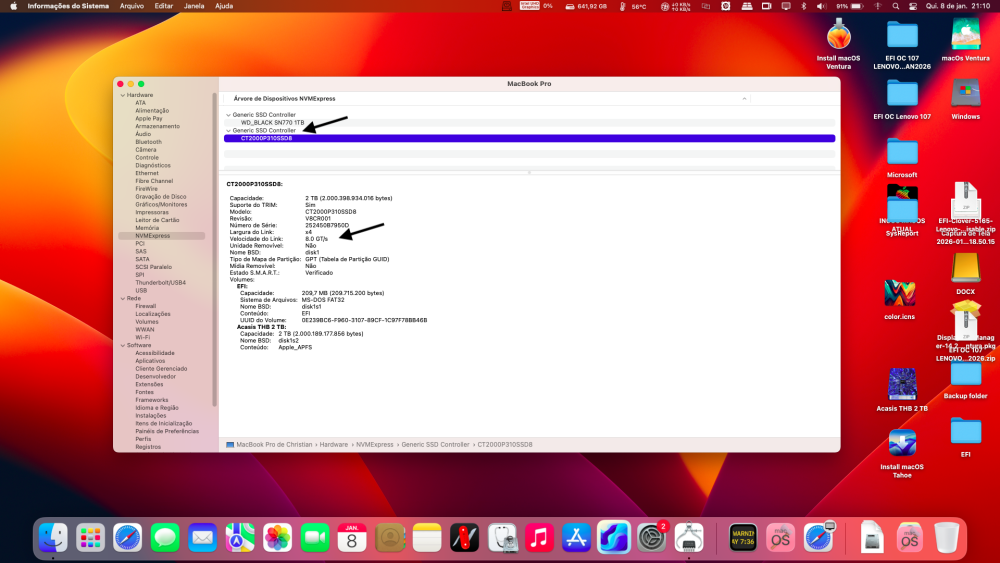Click the sidebar vertical scrollbar
Viewport: 1000px width, 563px height.
point(214,250)
